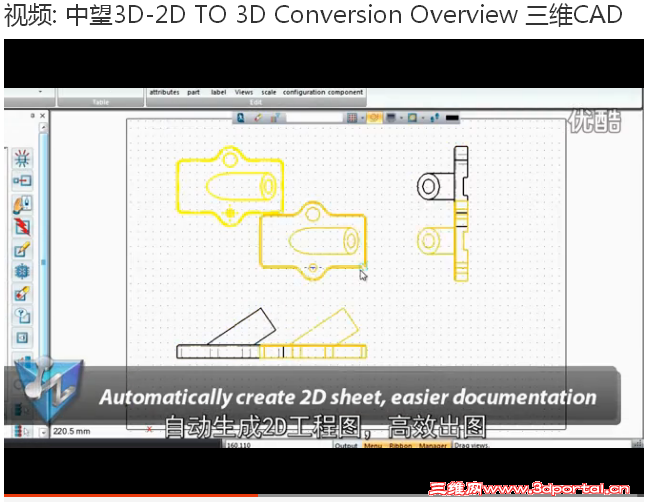The image size is (649, 502).
Task: Click the blue snowflake icon
Action: point(22,272)
